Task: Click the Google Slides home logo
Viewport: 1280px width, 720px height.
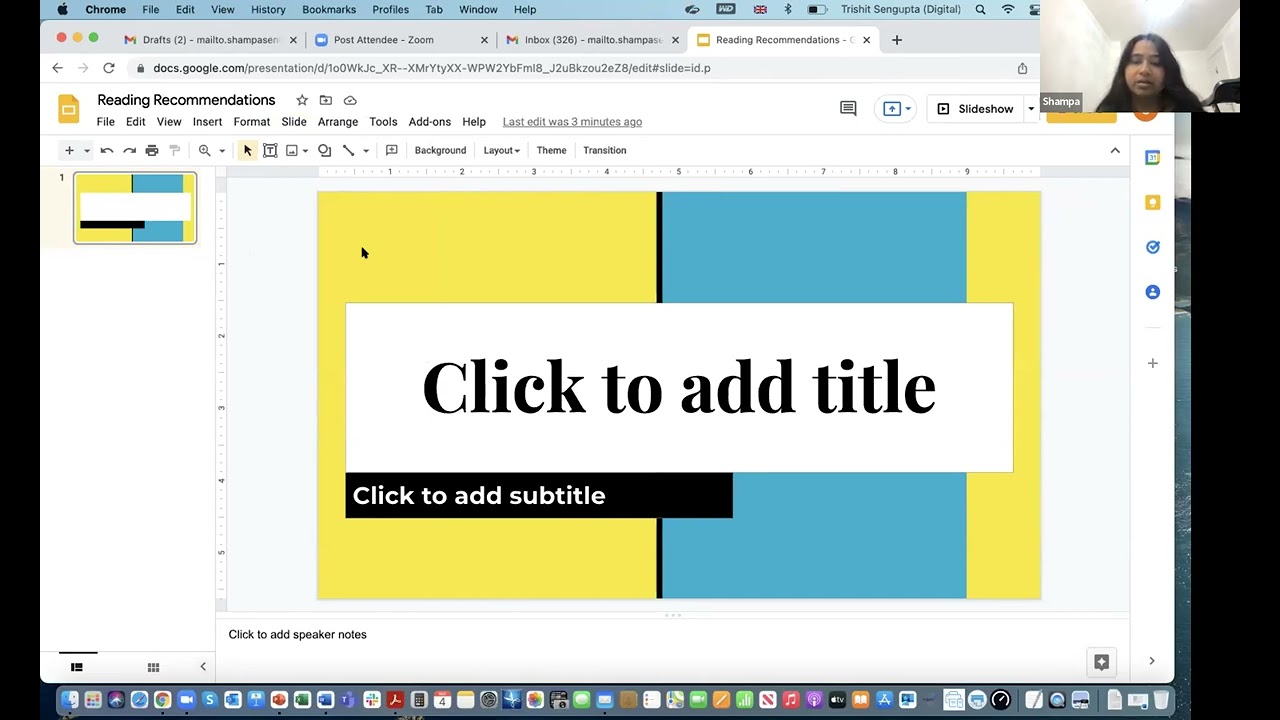Action: pyautogui.click(x=68, y=109)
